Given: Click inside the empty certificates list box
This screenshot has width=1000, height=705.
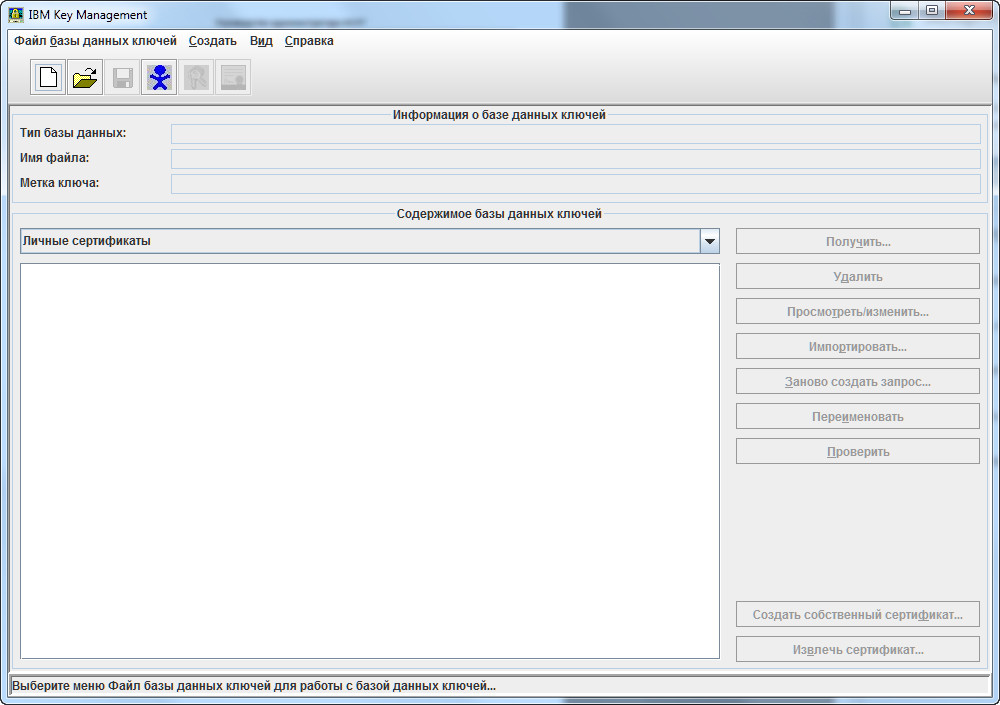Looking at the screenshot, I should pos(370,461).
